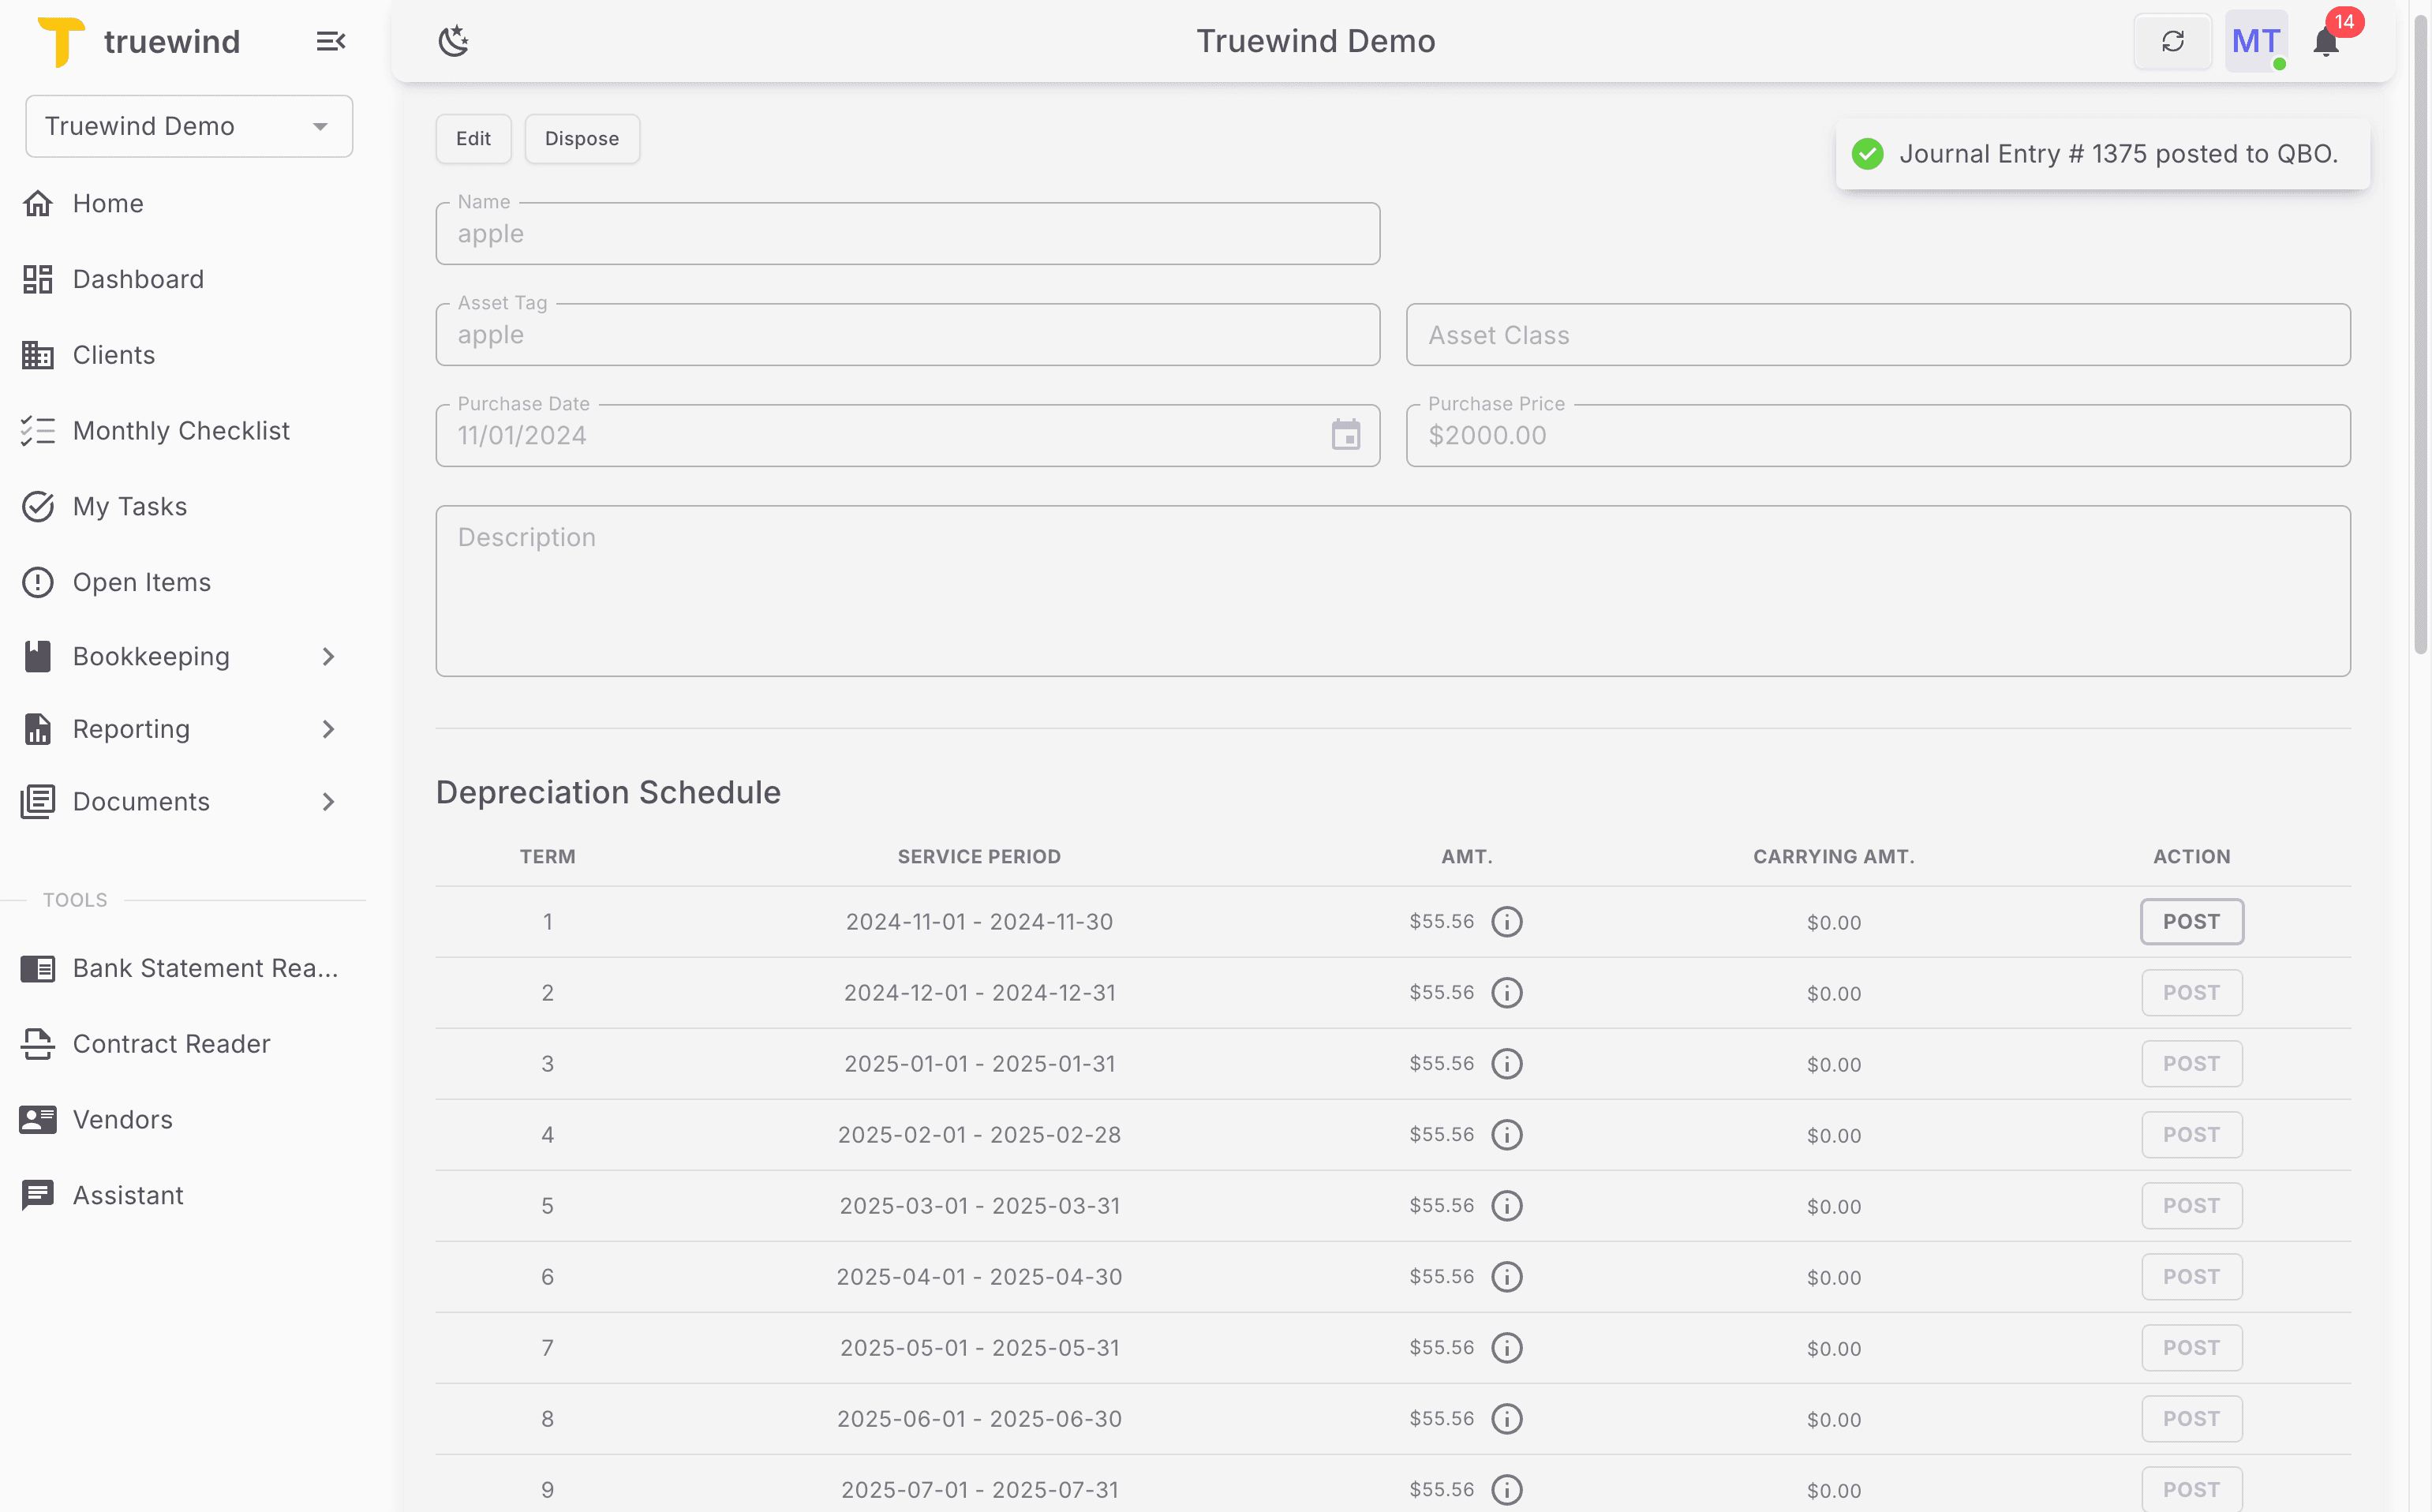Viewport: 2432px width, 1512px height.
Task: Select the Contract Reader tool
Action: click(171, 1044)
